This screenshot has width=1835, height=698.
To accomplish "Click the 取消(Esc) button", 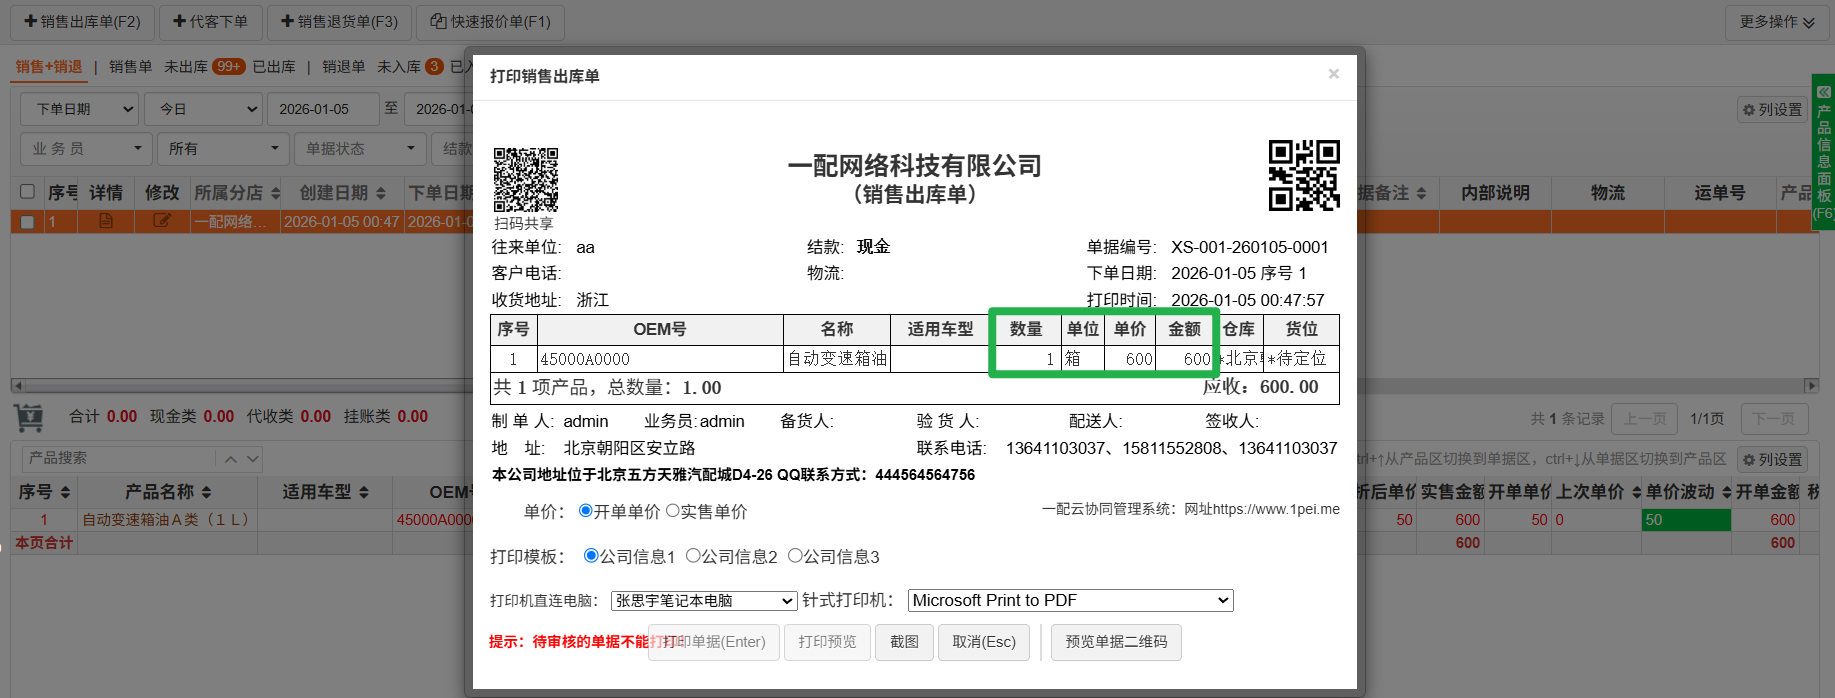I will point(983,642).
